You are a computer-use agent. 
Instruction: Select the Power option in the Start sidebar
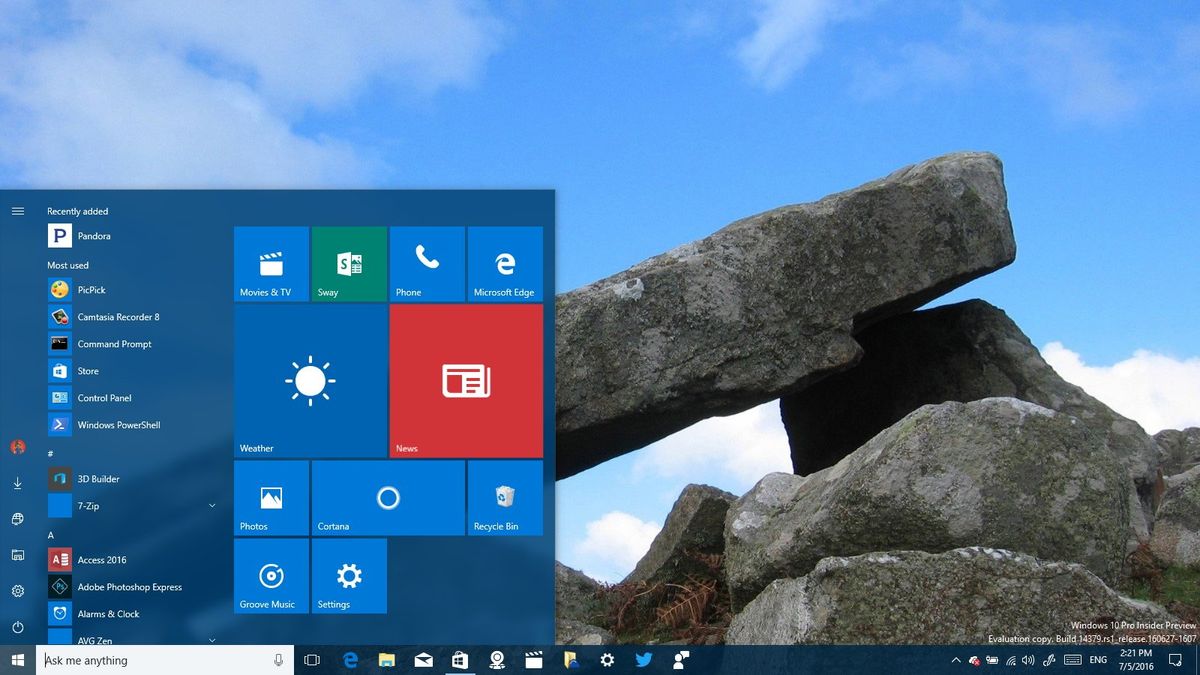[x=18, y=626]
